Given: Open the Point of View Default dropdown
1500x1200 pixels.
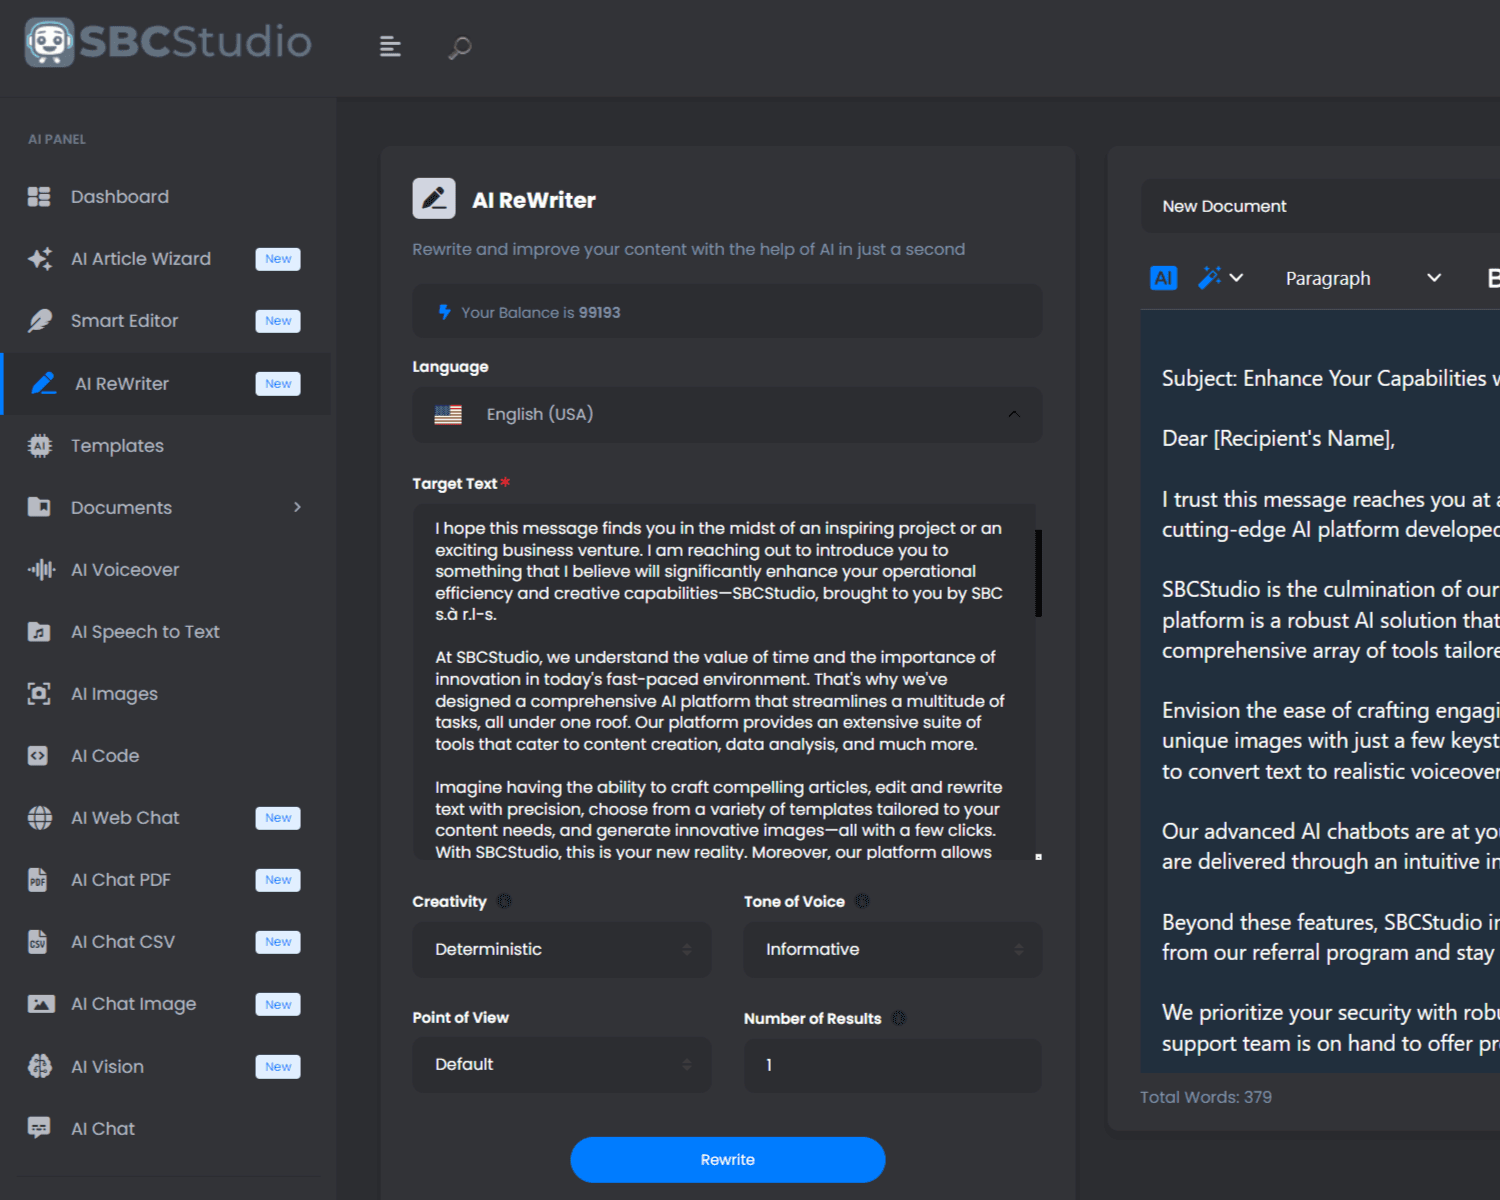Looking at the screenshot, I should [562, 1064].
